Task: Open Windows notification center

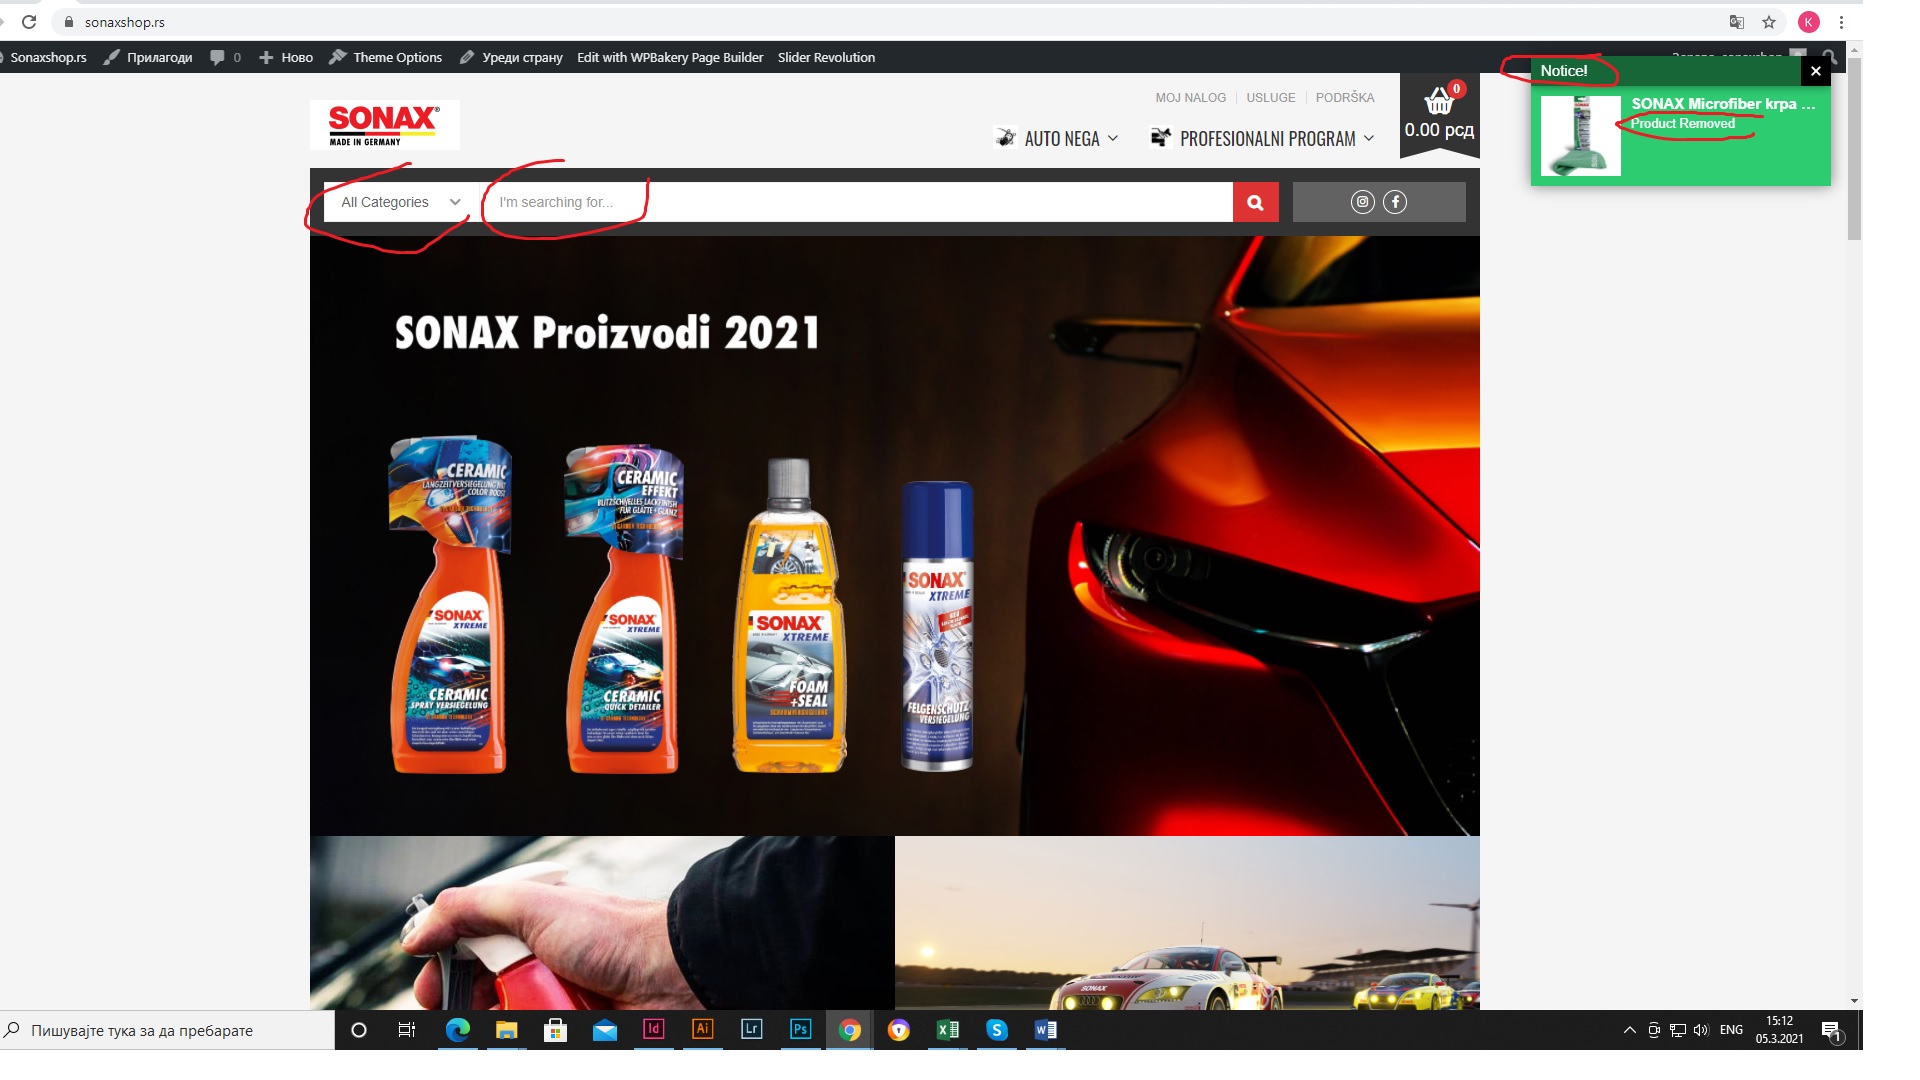Action: pyautogui.click(x=1832, y=1031)
